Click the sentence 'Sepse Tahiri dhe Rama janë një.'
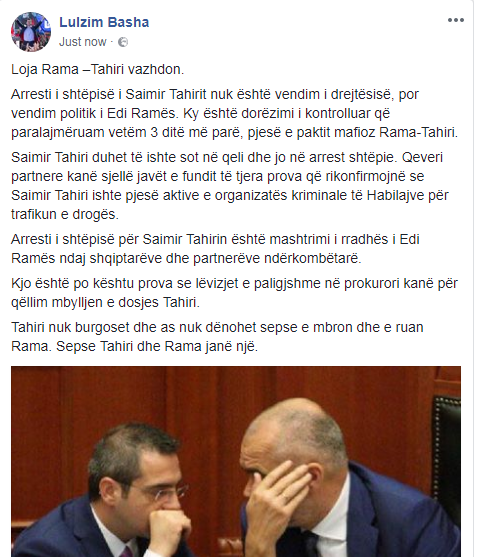Screen dimensions: 477x557 point(157,346)
